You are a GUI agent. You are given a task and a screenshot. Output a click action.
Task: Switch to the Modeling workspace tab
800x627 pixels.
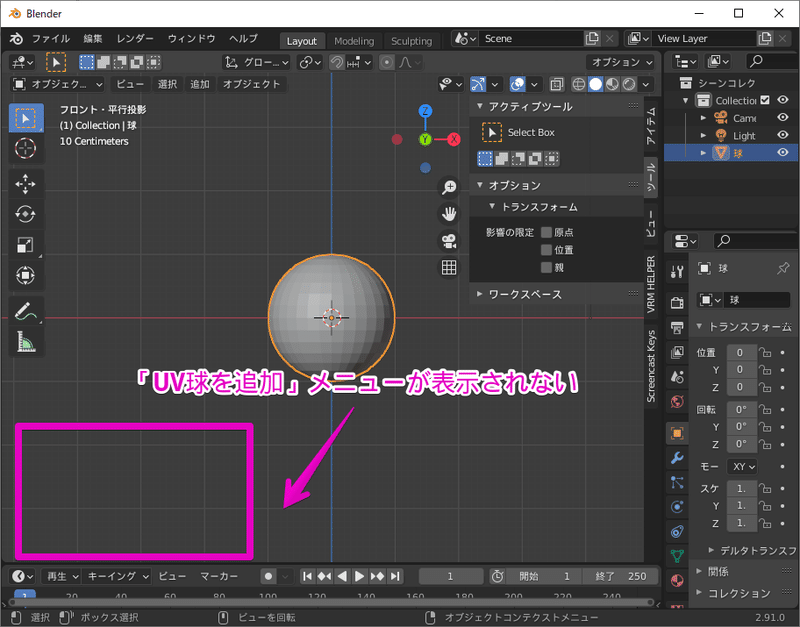[x=354, y=41]
